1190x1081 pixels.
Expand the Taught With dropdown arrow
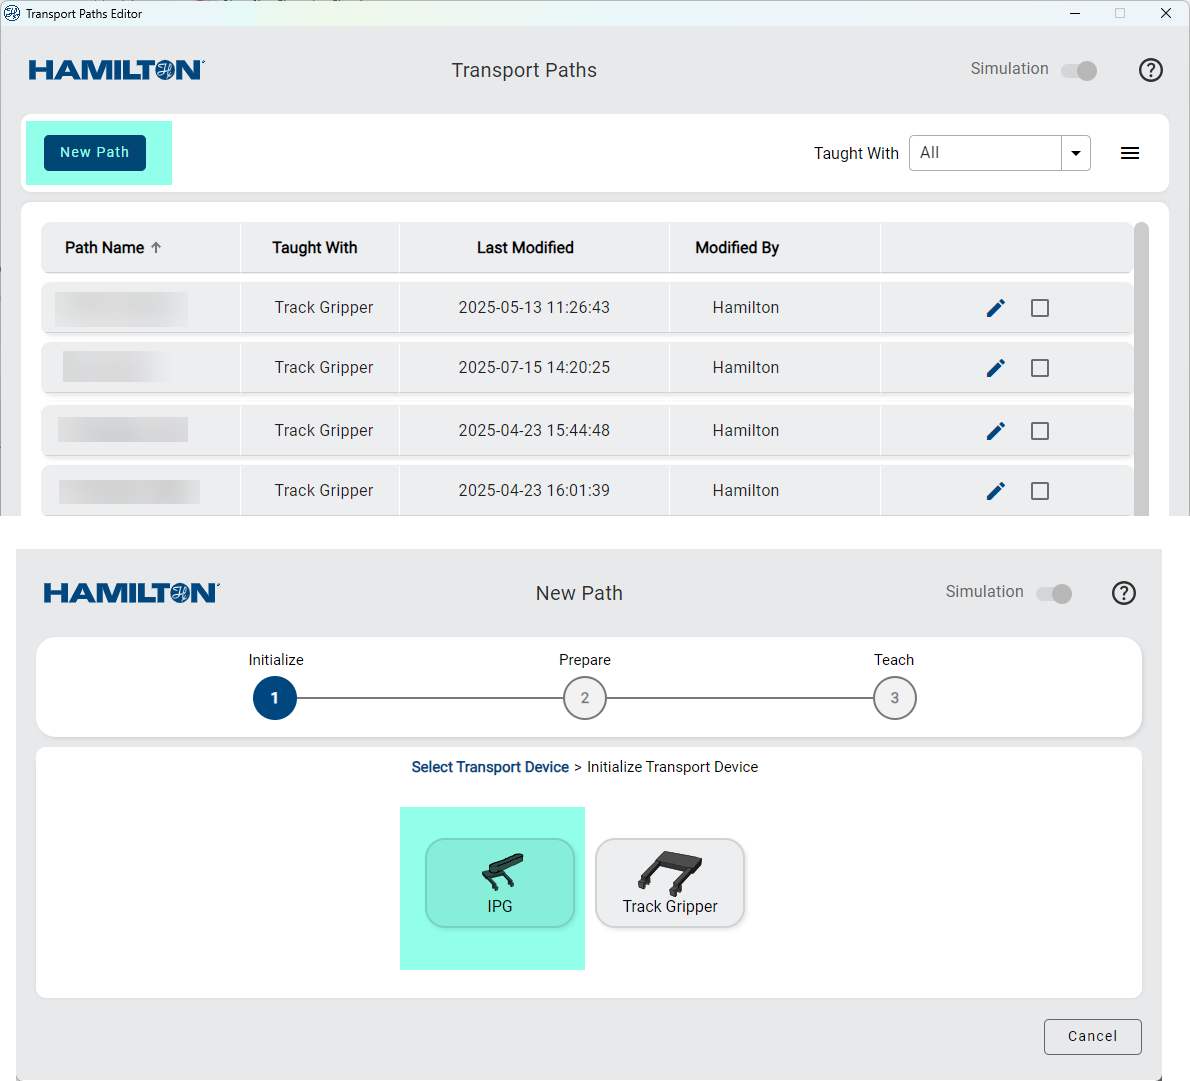[1075, 153]
